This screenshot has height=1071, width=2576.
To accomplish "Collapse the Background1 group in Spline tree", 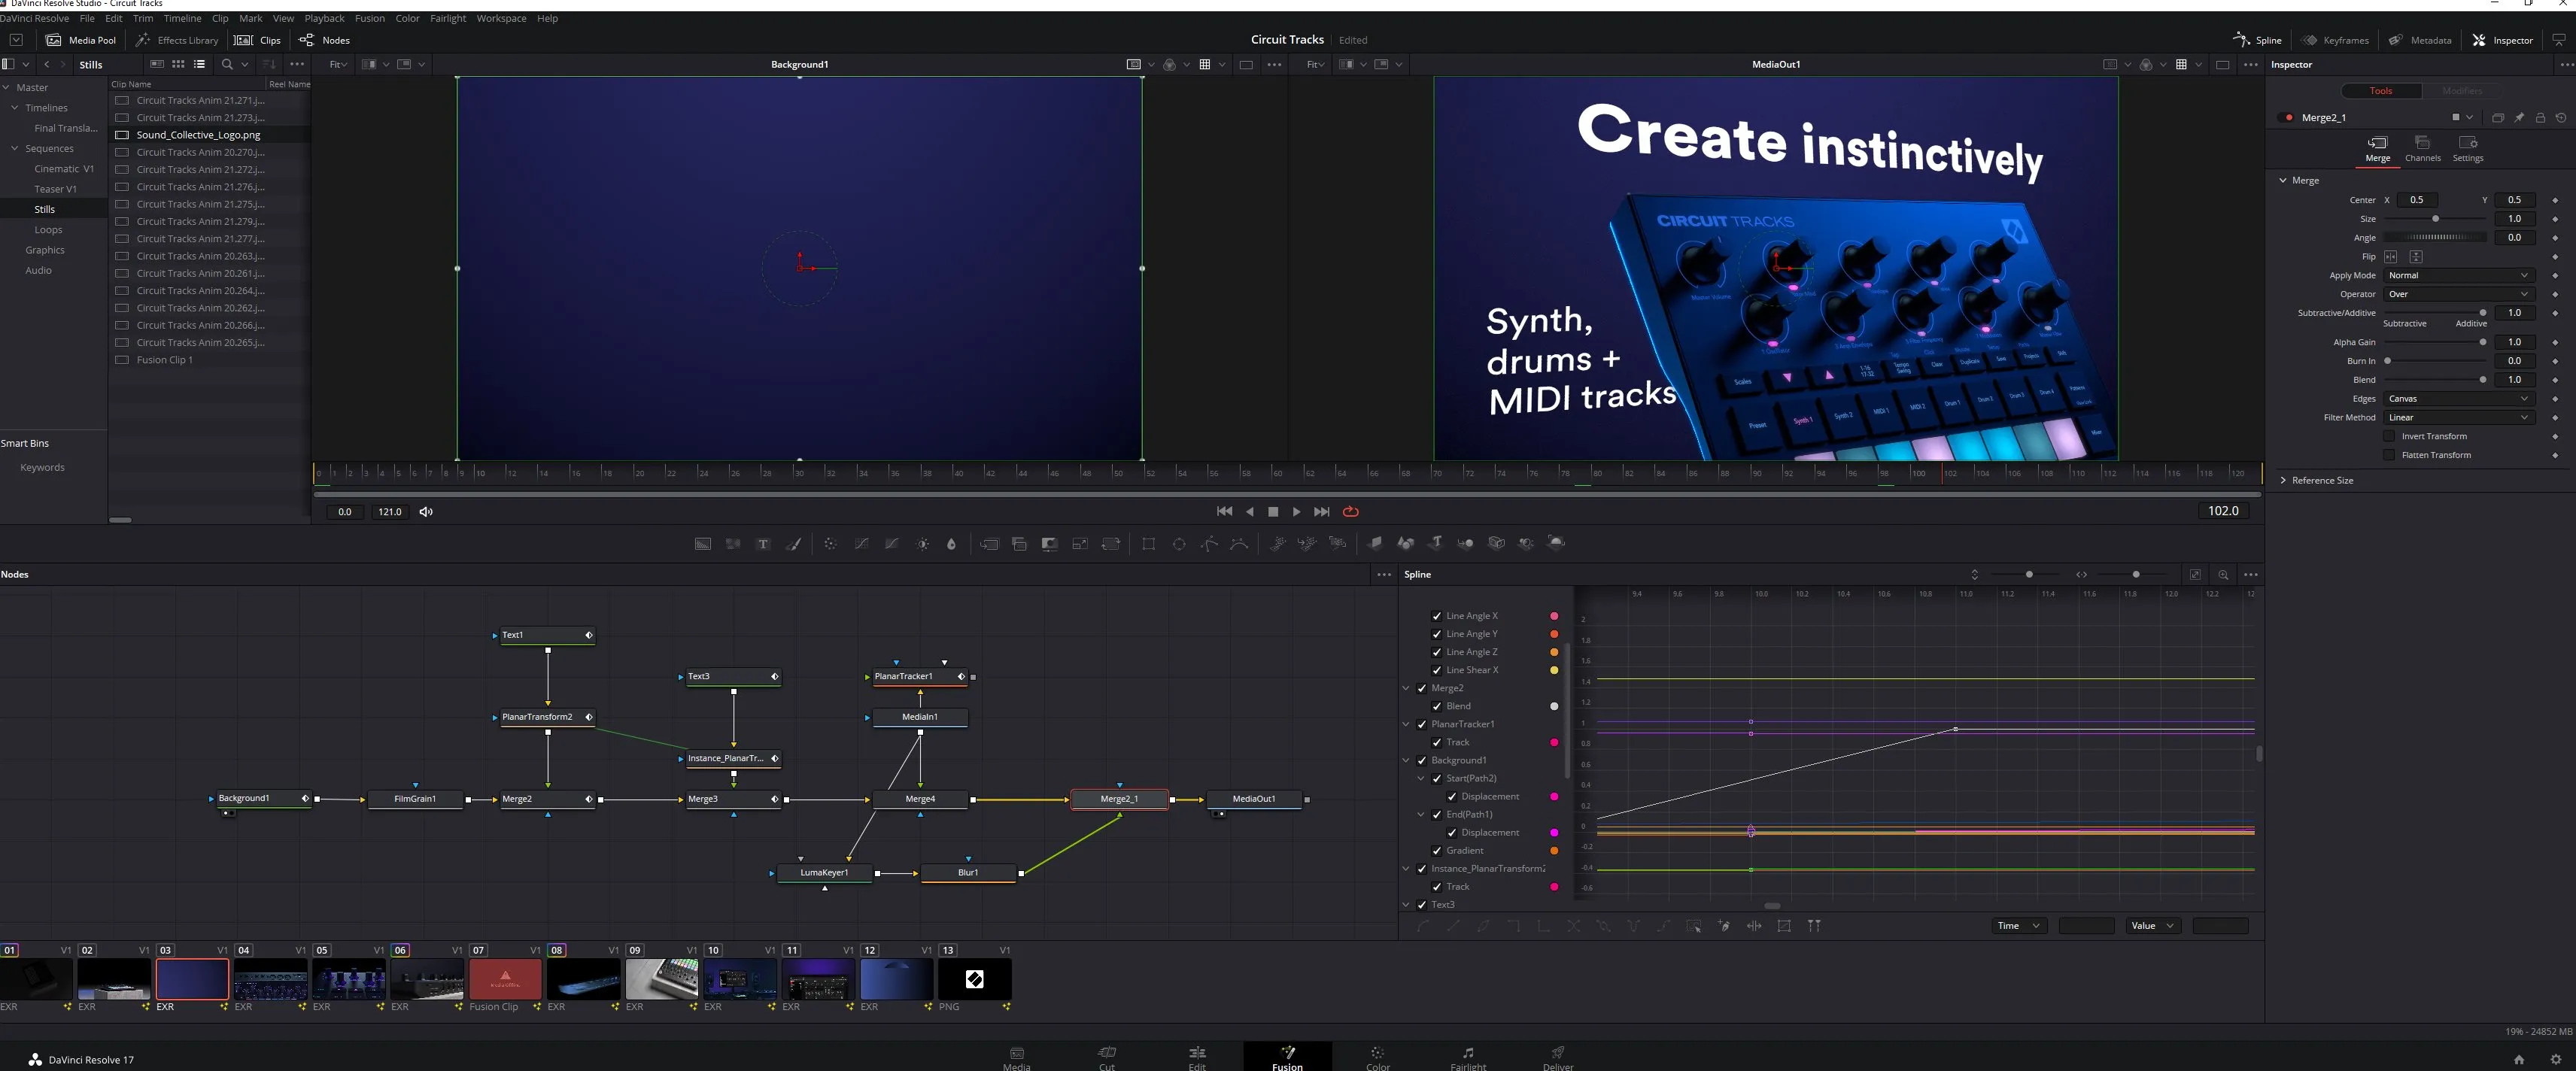I will pyautogui.click(x=1406, y=760).
